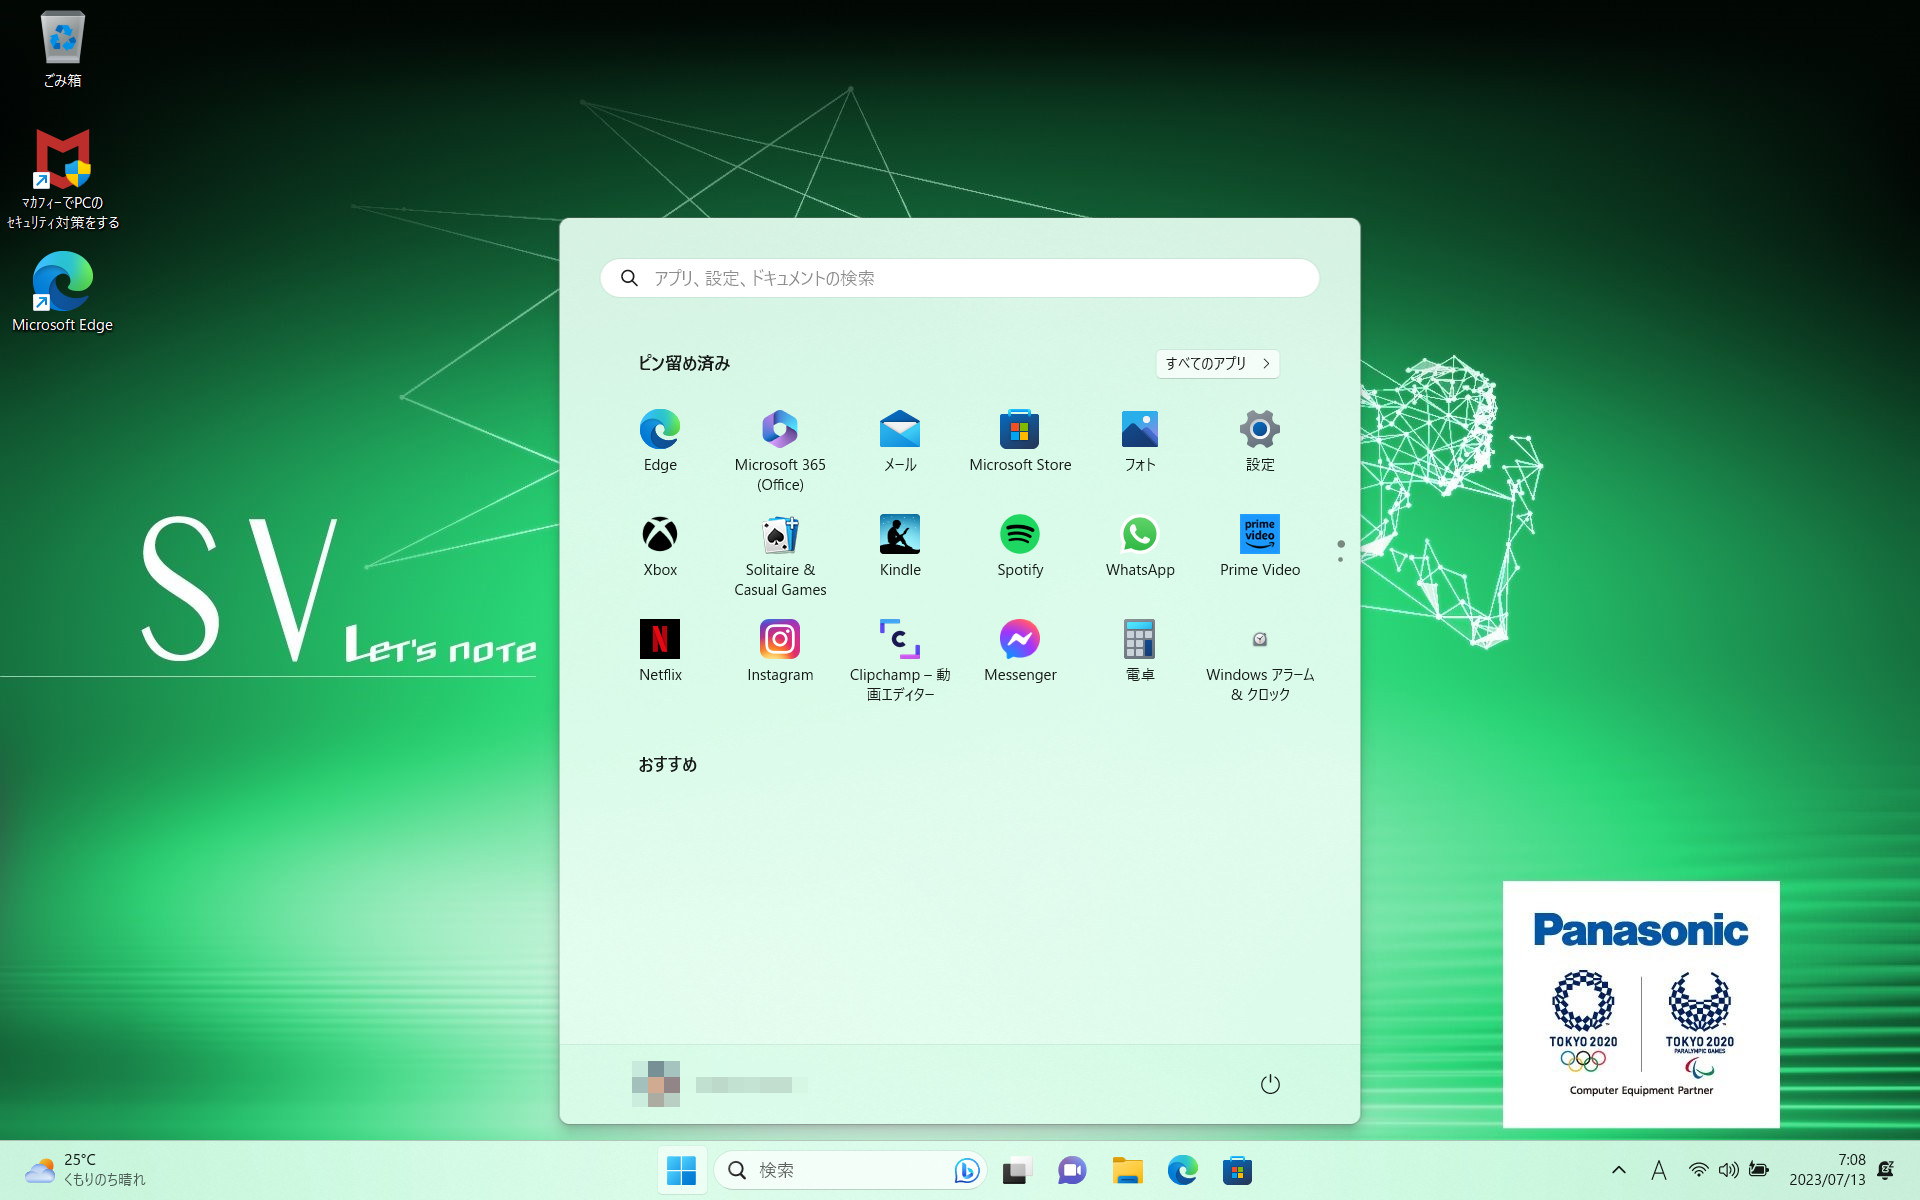Select the ごみ箱 recycle bin desktop icon

(x=62, y=49)
